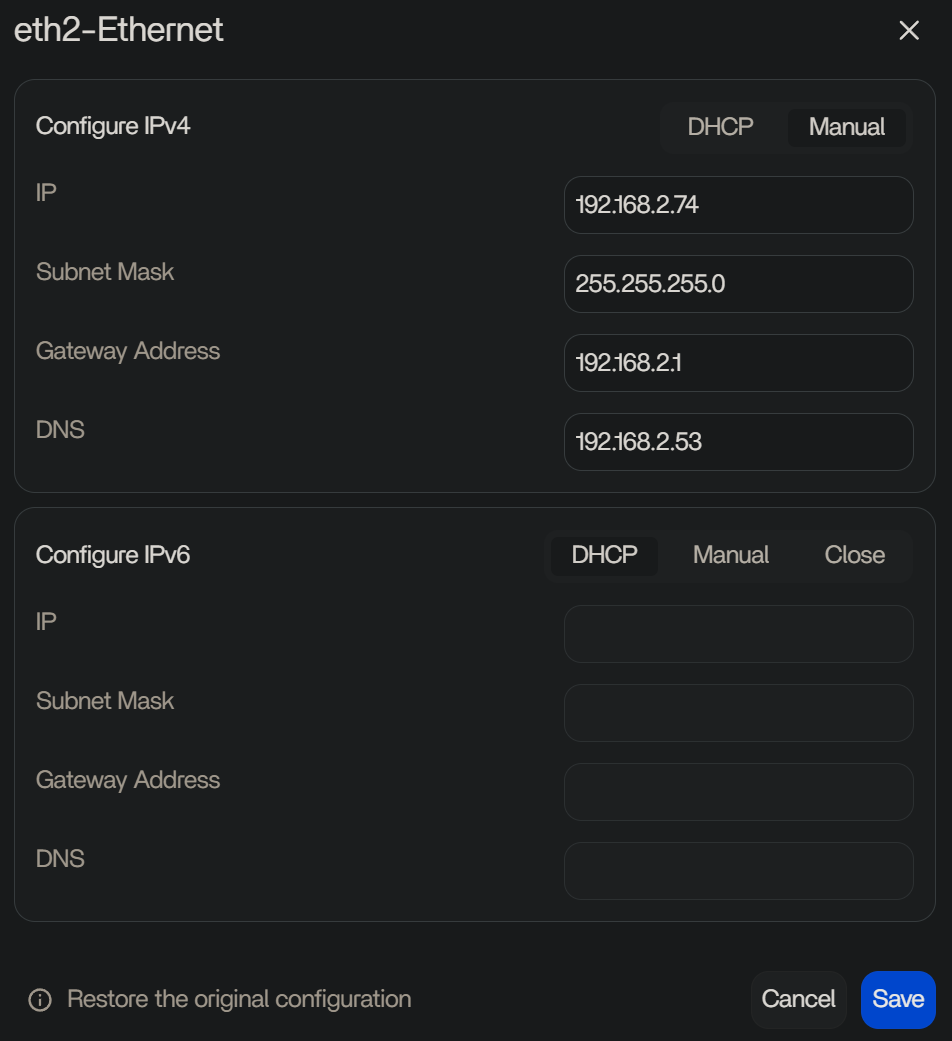Edit the IPv4 DNS field

738,442
